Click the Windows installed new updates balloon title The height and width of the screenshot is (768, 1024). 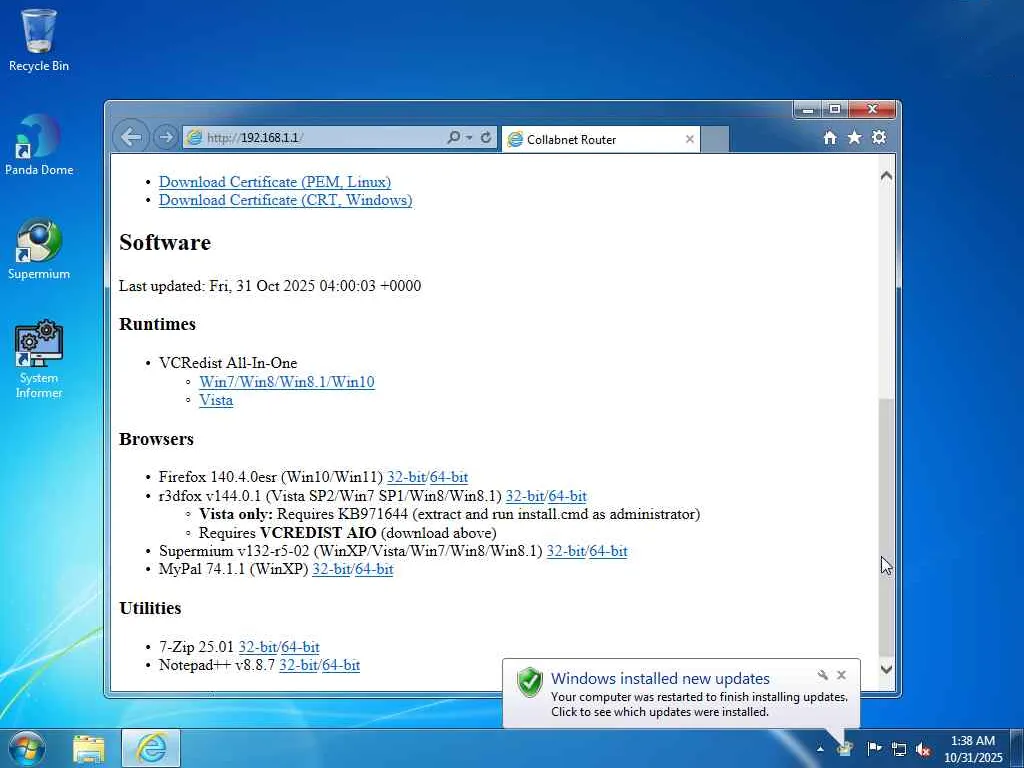[x=660, y=678]
